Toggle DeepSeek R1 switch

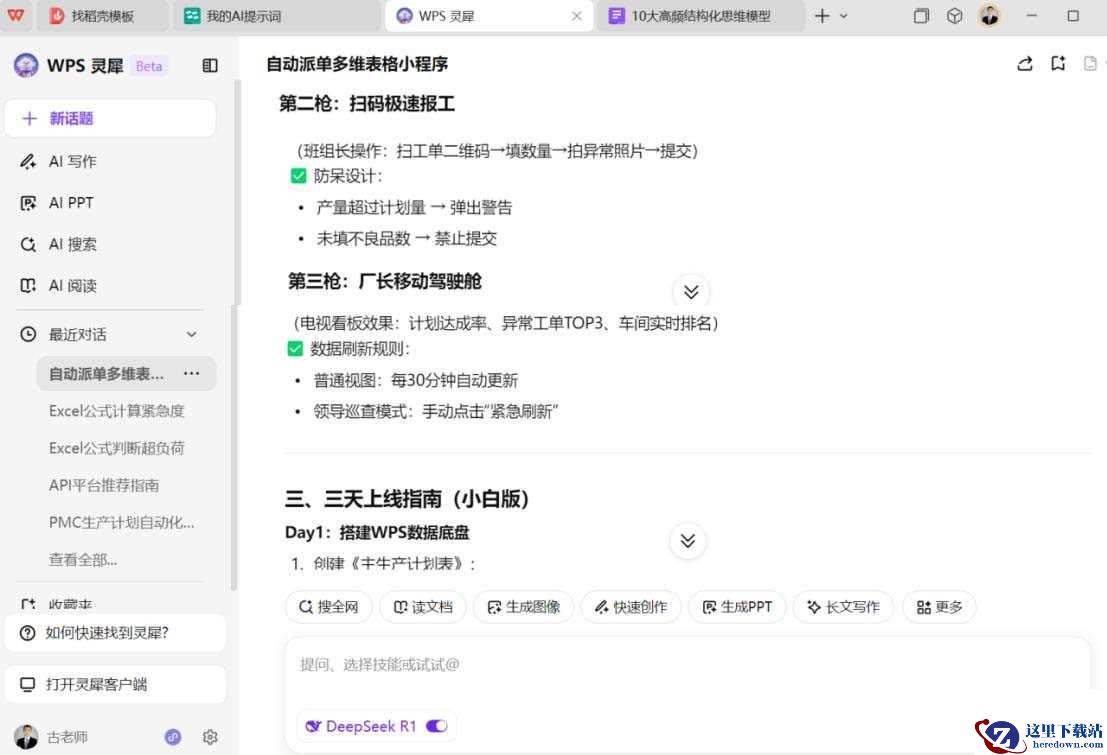pyautogui.click(x=437, y=726)
